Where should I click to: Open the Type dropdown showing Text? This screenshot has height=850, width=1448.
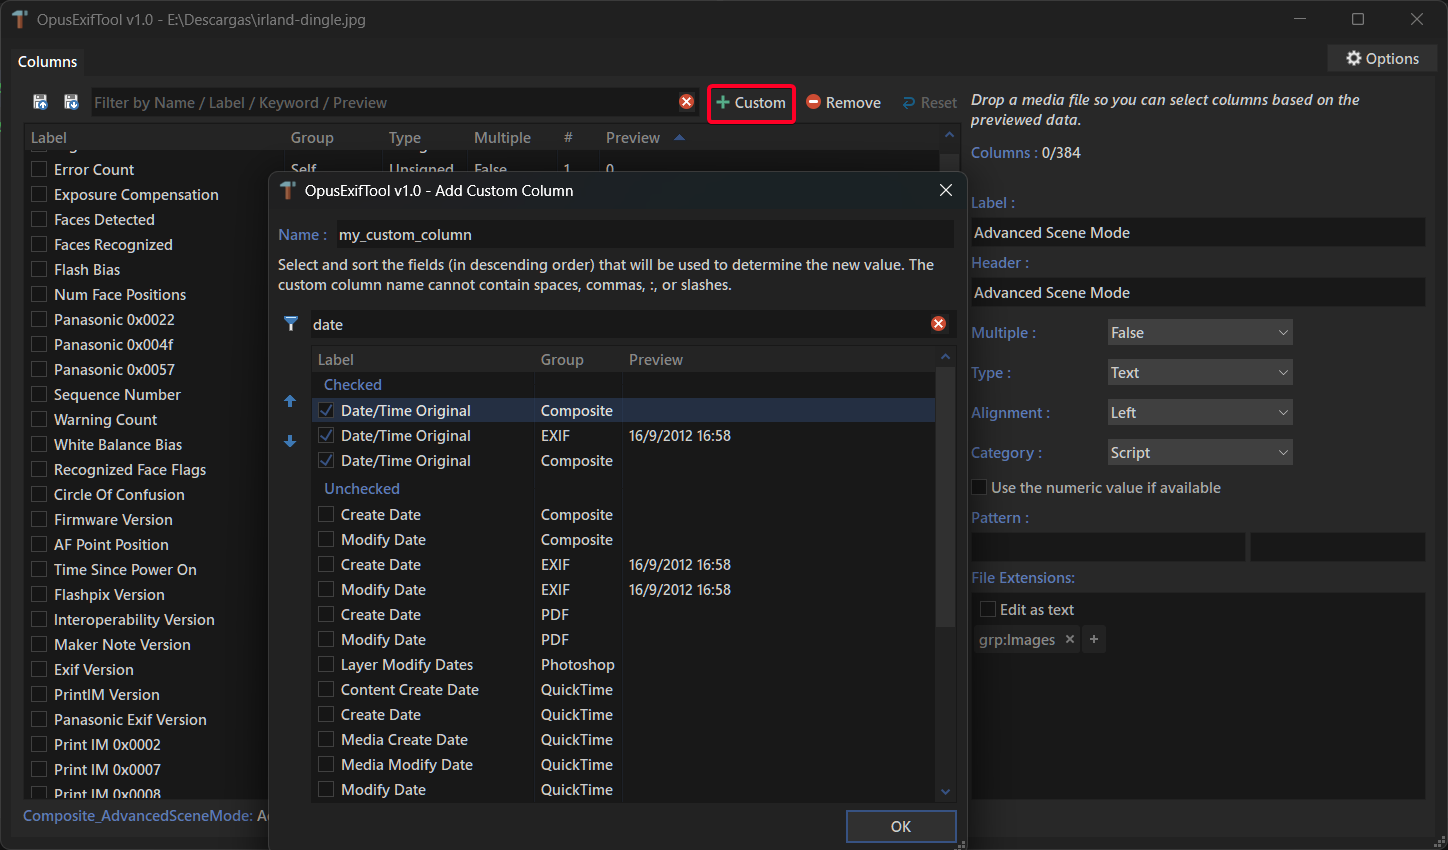(x=1199, y=372)
